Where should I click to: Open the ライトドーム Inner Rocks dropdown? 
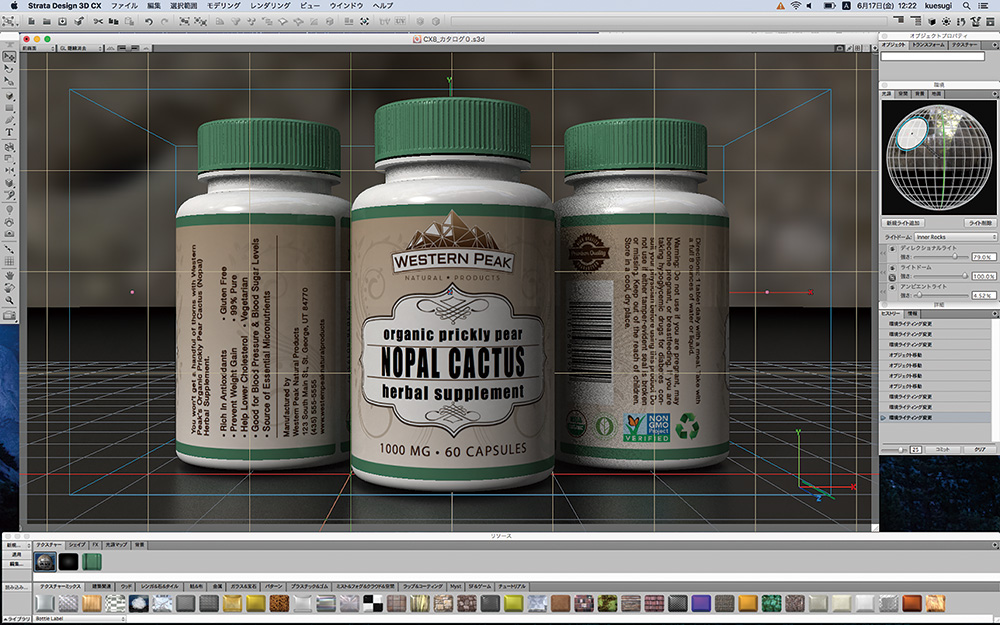pos(956,237)
